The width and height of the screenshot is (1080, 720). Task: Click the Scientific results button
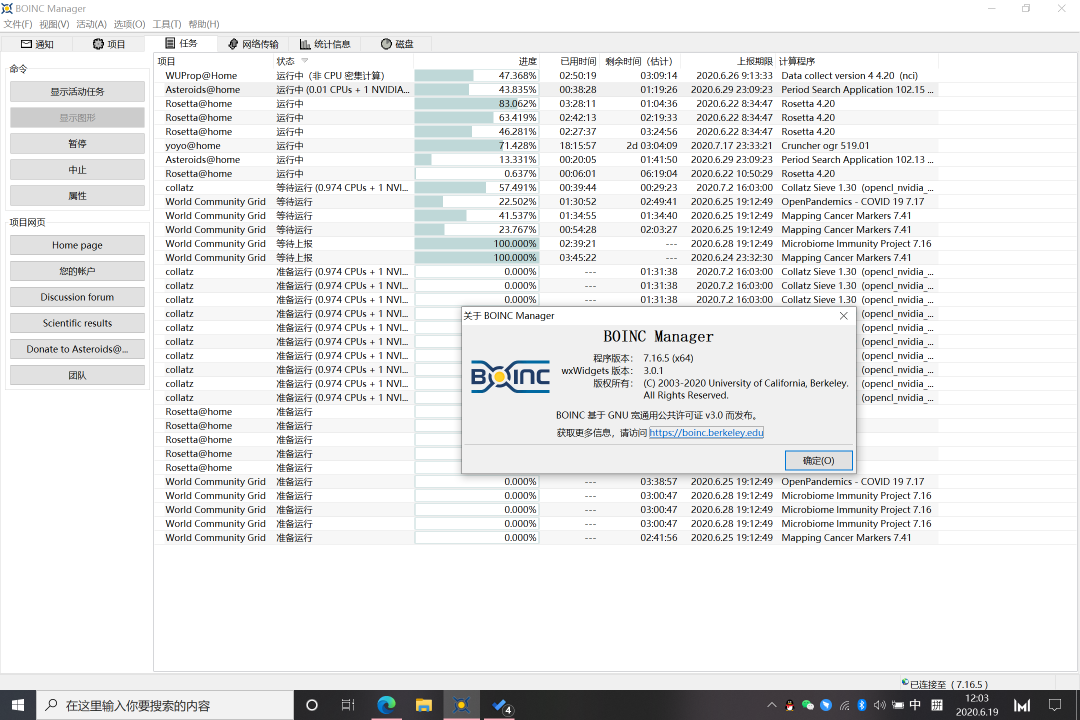77,323
